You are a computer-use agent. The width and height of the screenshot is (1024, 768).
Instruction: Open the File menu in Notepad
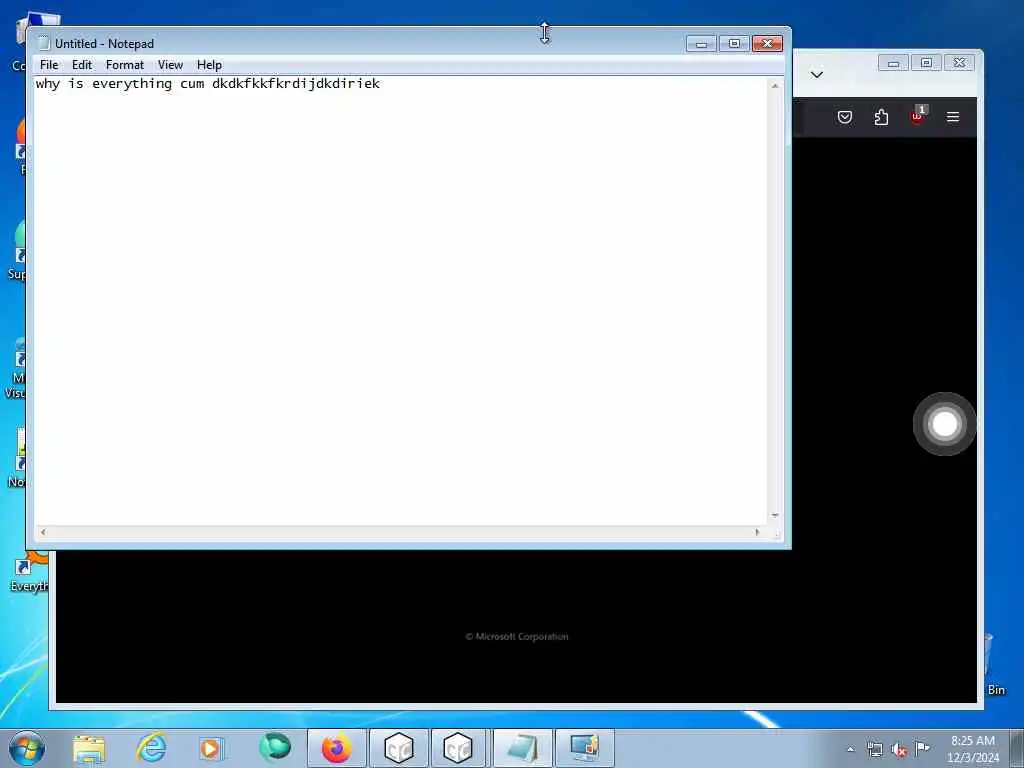[x=49, y=65]
